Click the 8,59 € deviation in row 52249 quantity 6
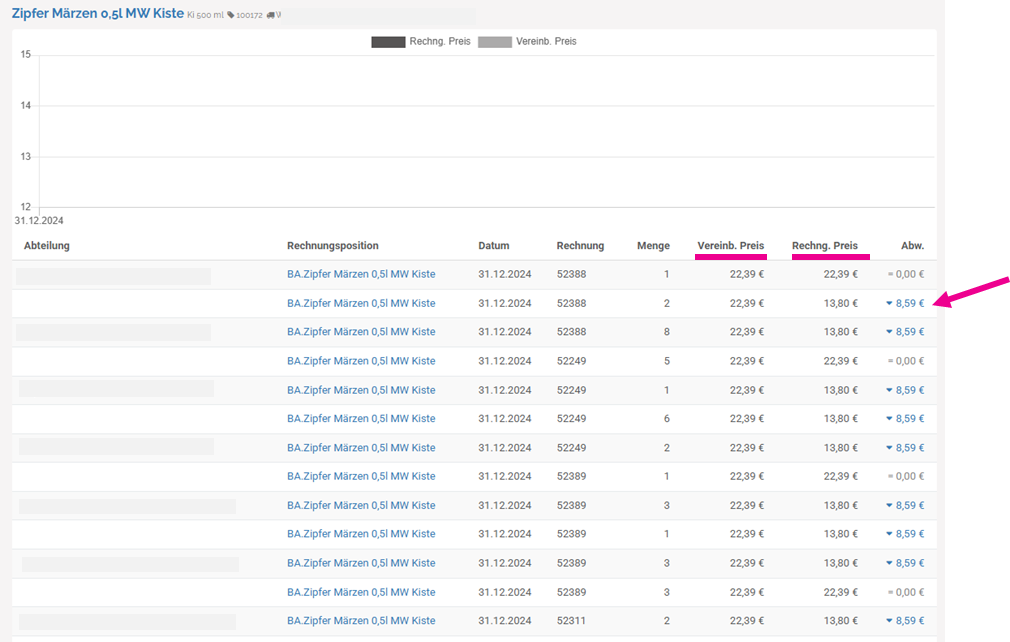1010x642 pixels. click(905, 419)
